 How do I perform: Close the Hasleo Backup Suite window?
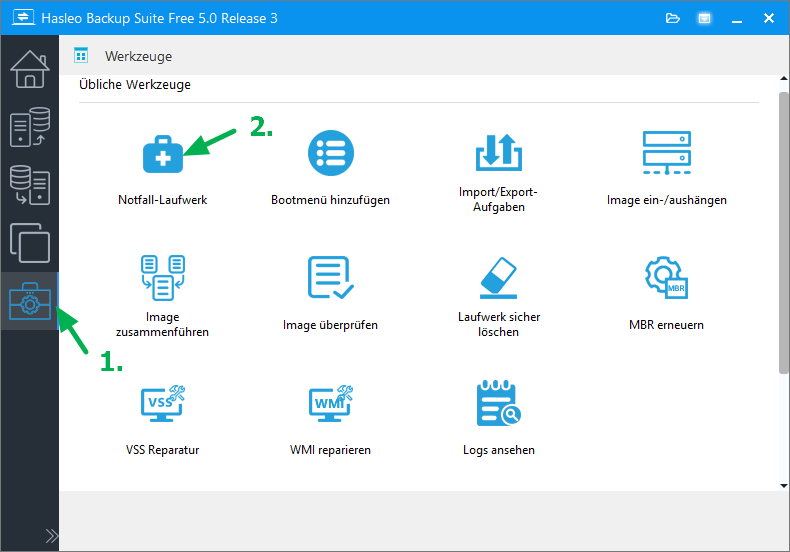click(x=769, y=19)
